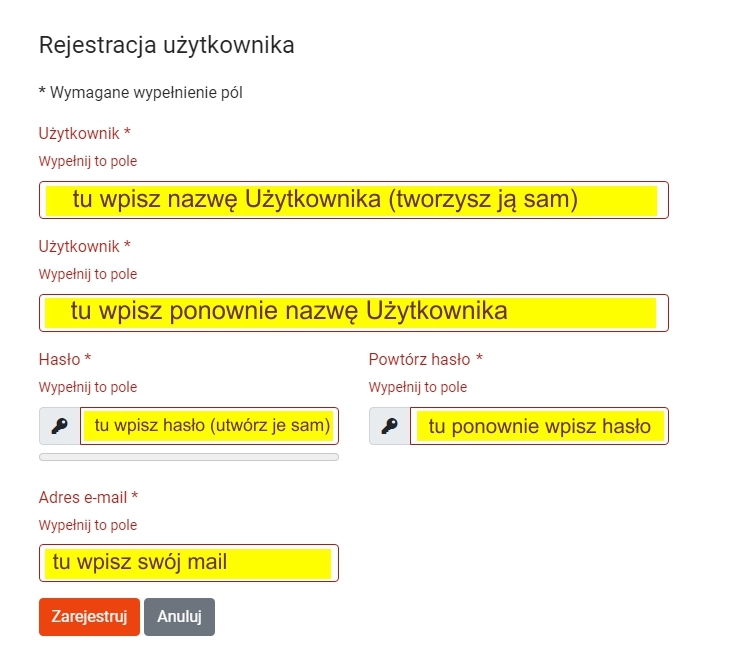Click Wypełnij to pole error under Adres e-mail
This screenshot has height=659, width=738.
pos(88,525)
